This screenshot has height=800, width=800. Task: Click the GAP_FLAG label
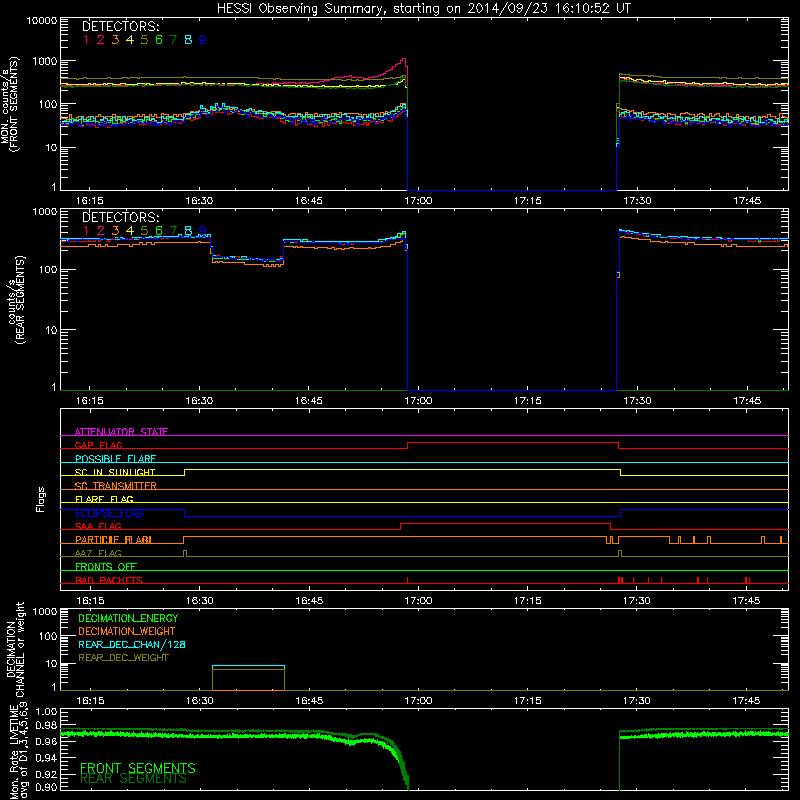(x=98, y=445)
